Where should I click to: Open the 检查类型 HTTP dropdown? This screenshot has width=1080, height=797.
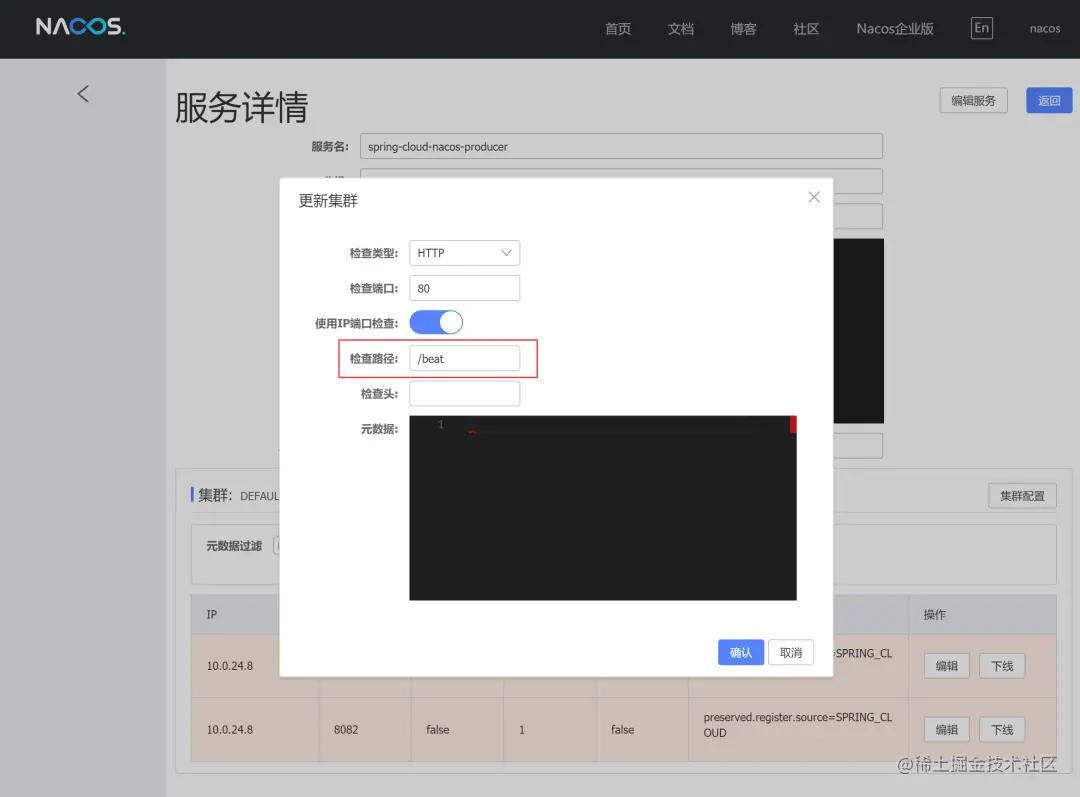click(464, 252)
